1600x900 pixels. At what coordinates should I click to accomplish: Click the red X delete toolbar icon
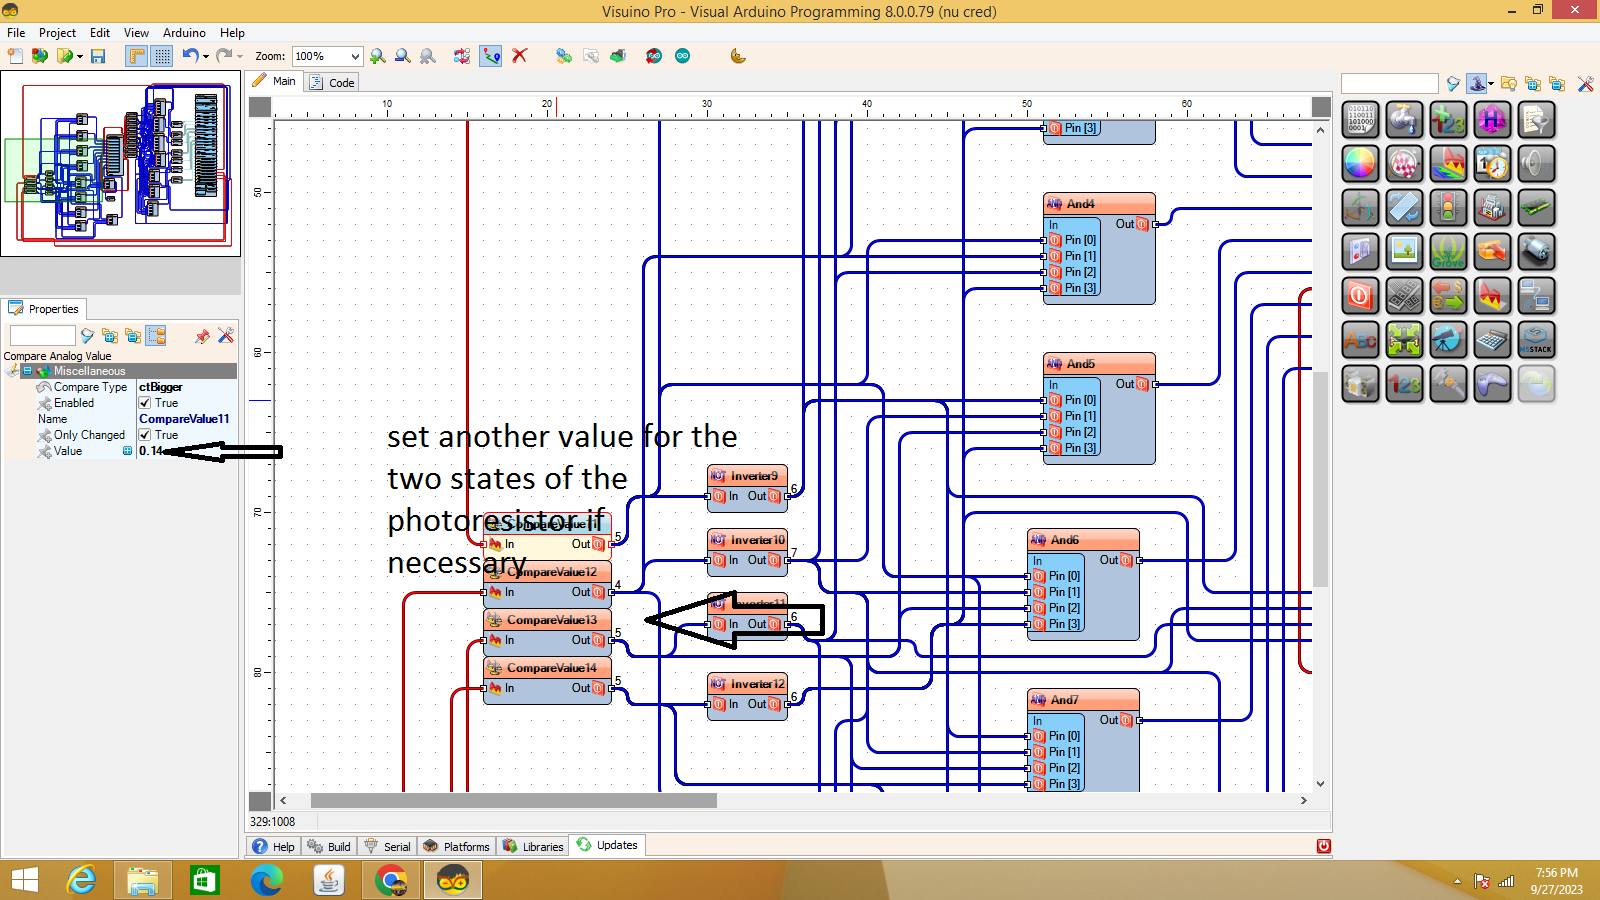pos(519,56)
